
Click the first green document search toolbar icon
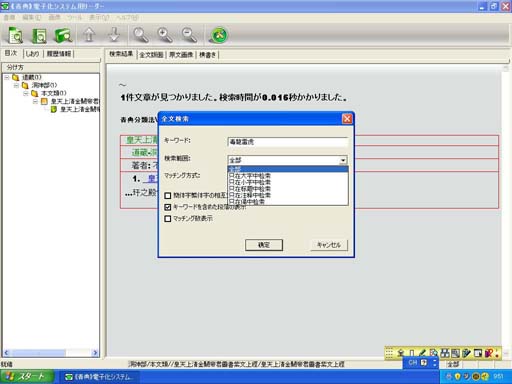(x=15, y=35)
